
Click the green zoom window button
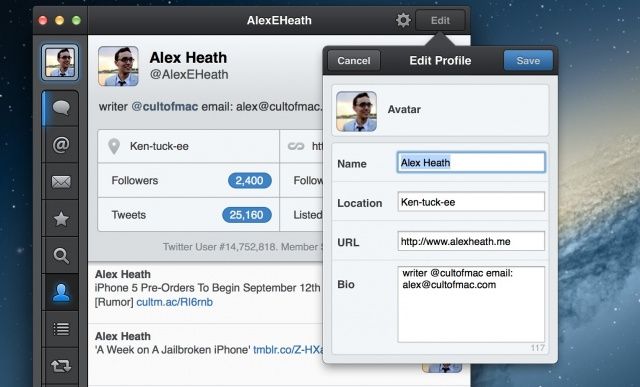click(76, 20)
